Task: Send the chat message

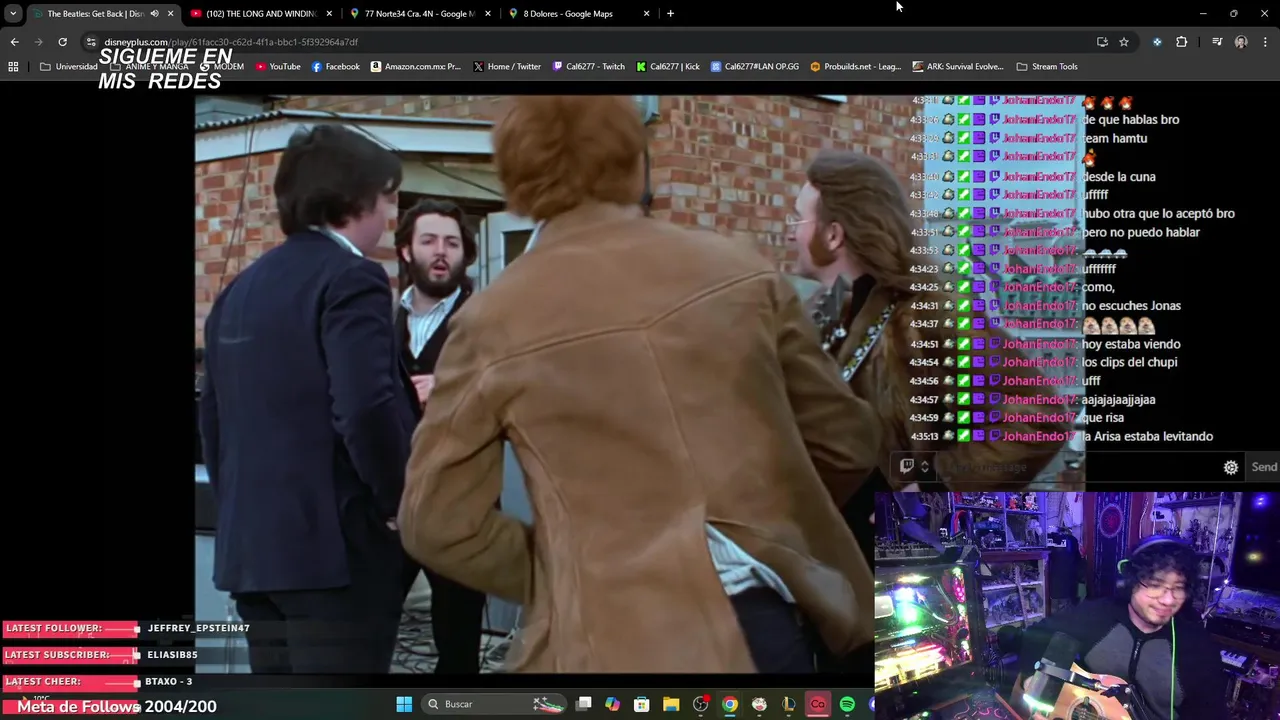Action: coord(1264,467)
